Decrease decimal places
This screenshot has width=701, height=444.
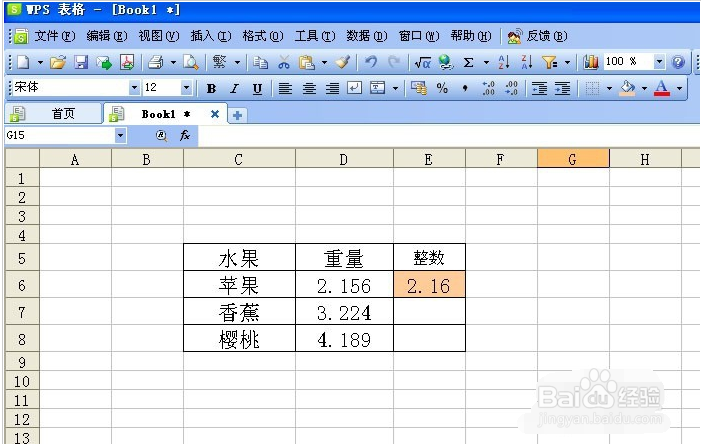(x=511, y=88)
